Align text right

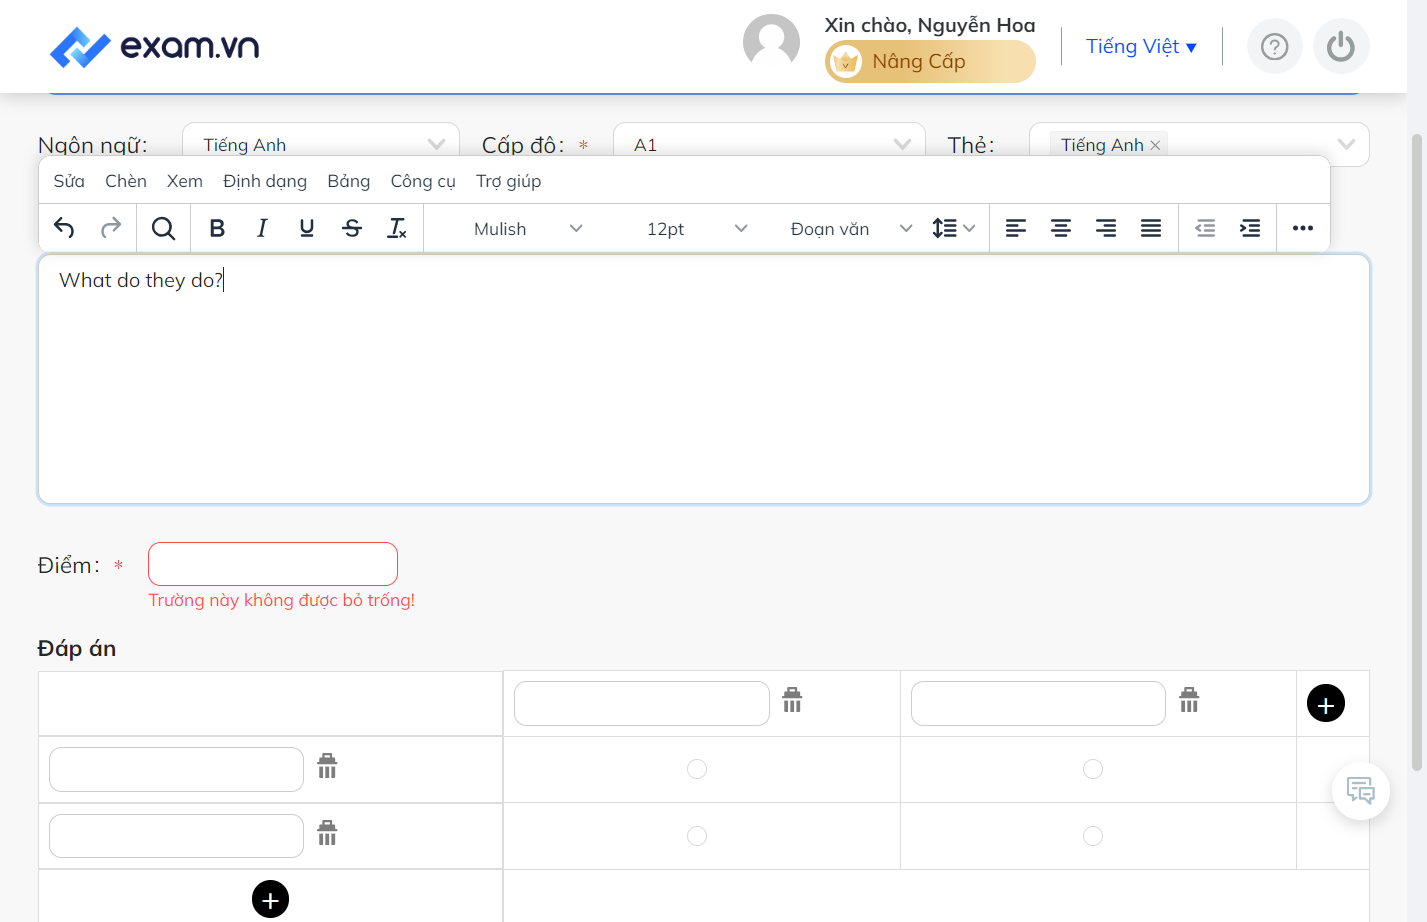click(1106, 228)
